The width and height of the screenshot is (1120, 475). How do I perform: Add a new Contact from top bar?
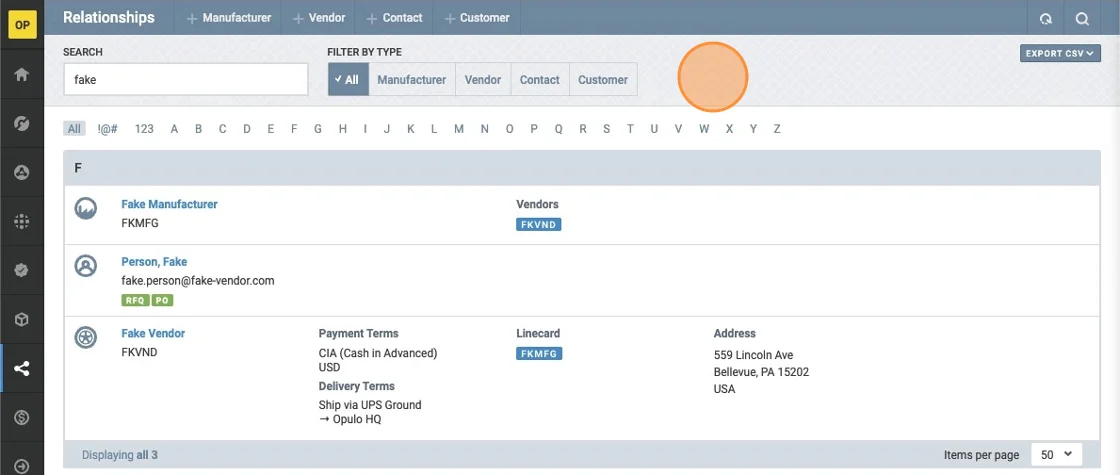(x=395, y=18)
